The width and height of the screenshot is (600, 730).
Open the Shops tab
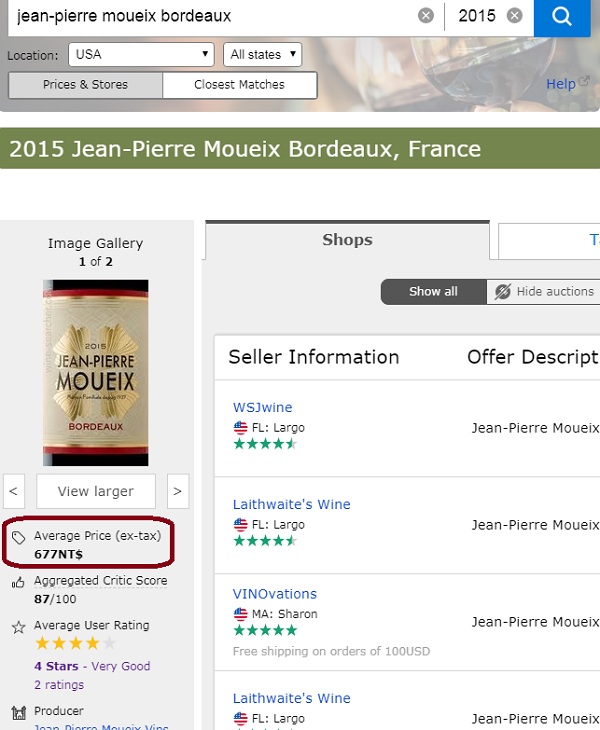point(347,240)
